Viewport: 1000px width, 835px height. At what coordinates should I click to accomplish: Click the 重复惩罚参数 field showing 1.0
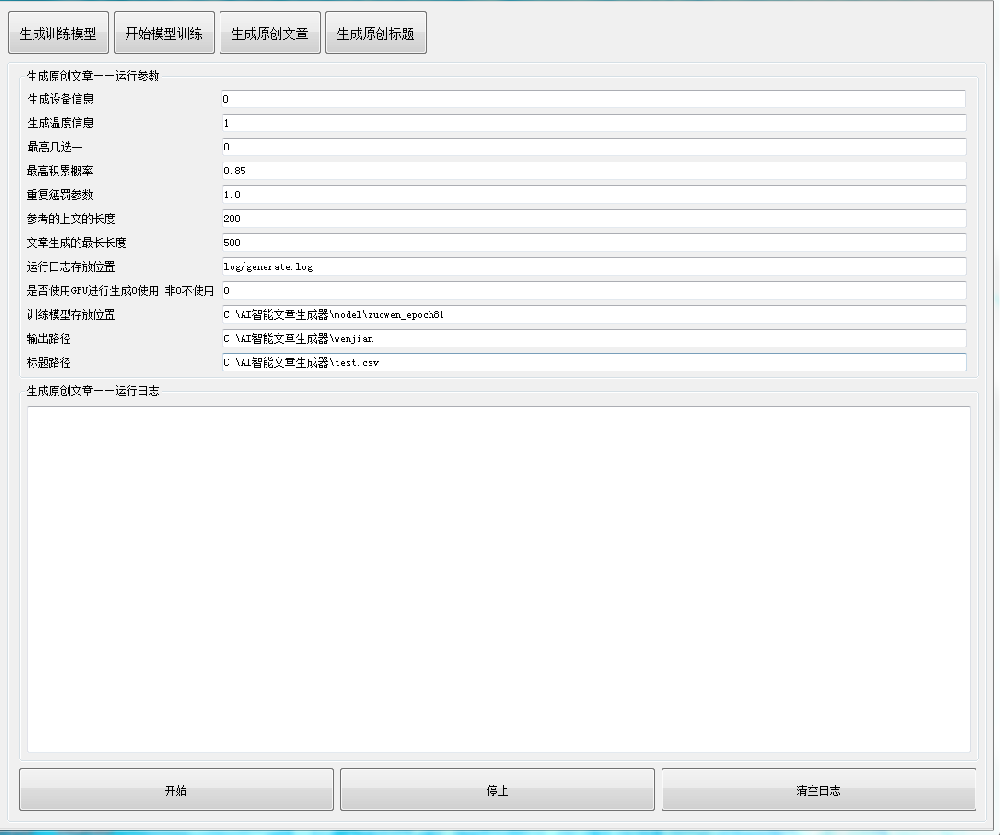click(x=594, y=195)
